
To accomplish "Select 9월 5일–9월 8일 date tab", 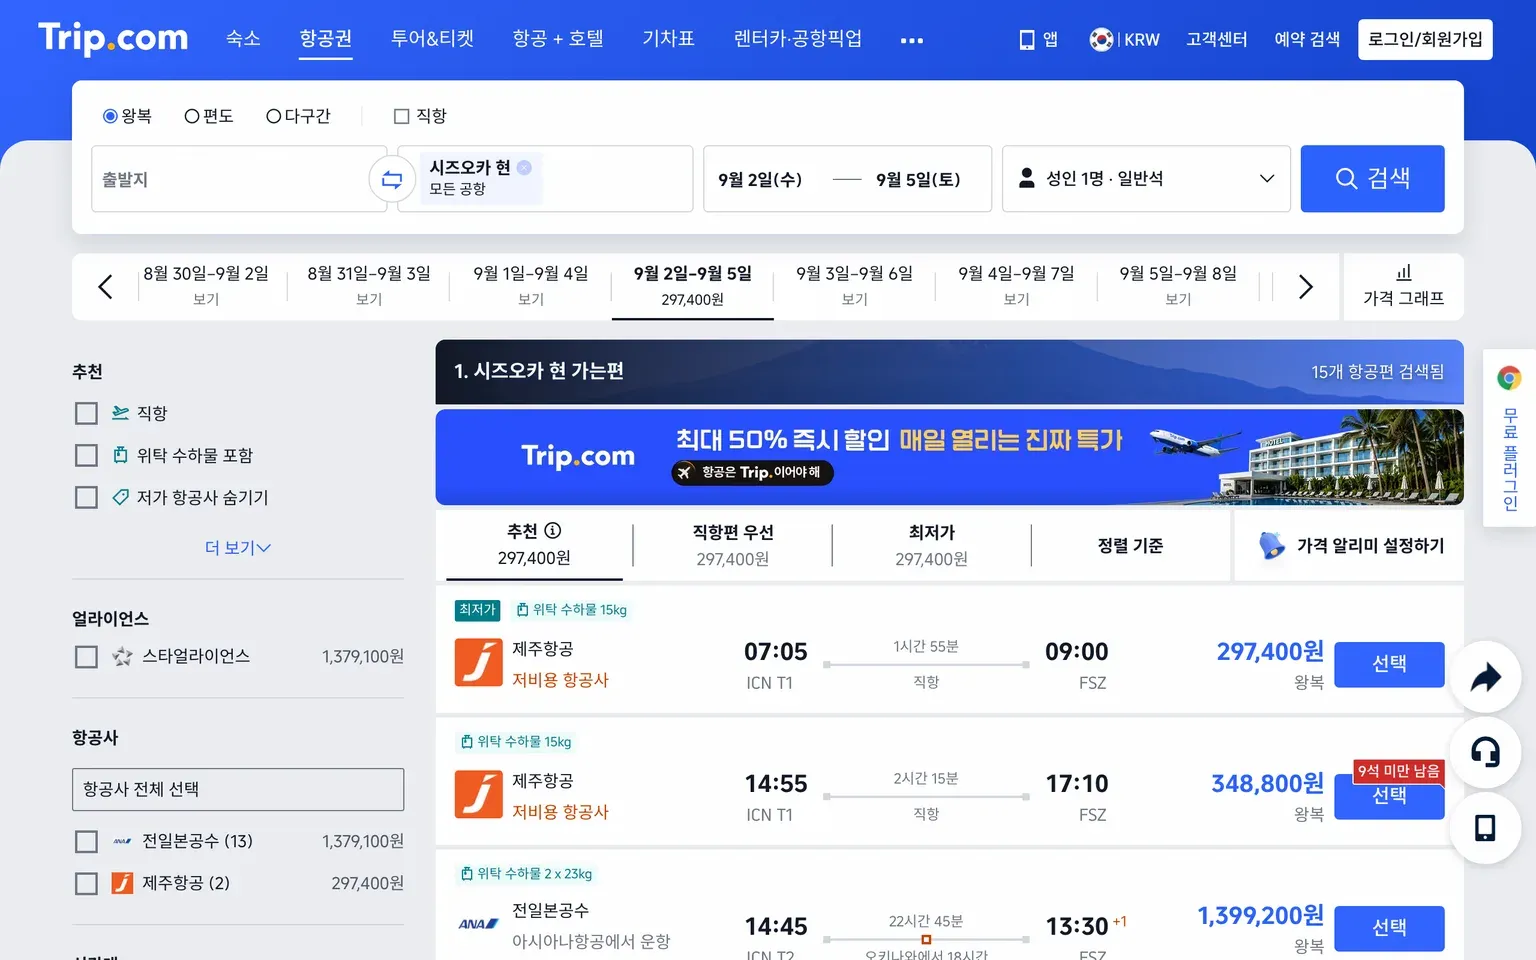I will (1178, 286).
